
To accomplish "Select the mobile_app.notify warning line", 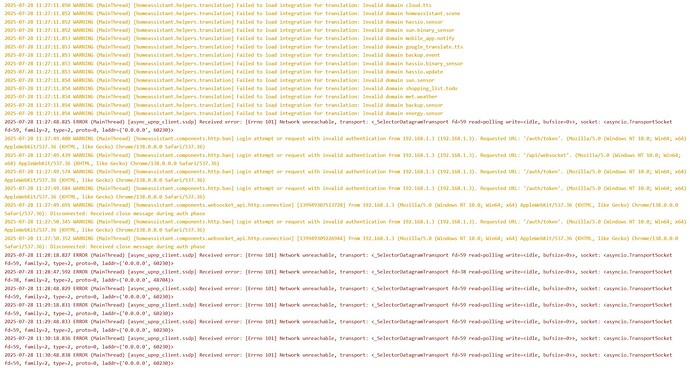I will (229, 39).
